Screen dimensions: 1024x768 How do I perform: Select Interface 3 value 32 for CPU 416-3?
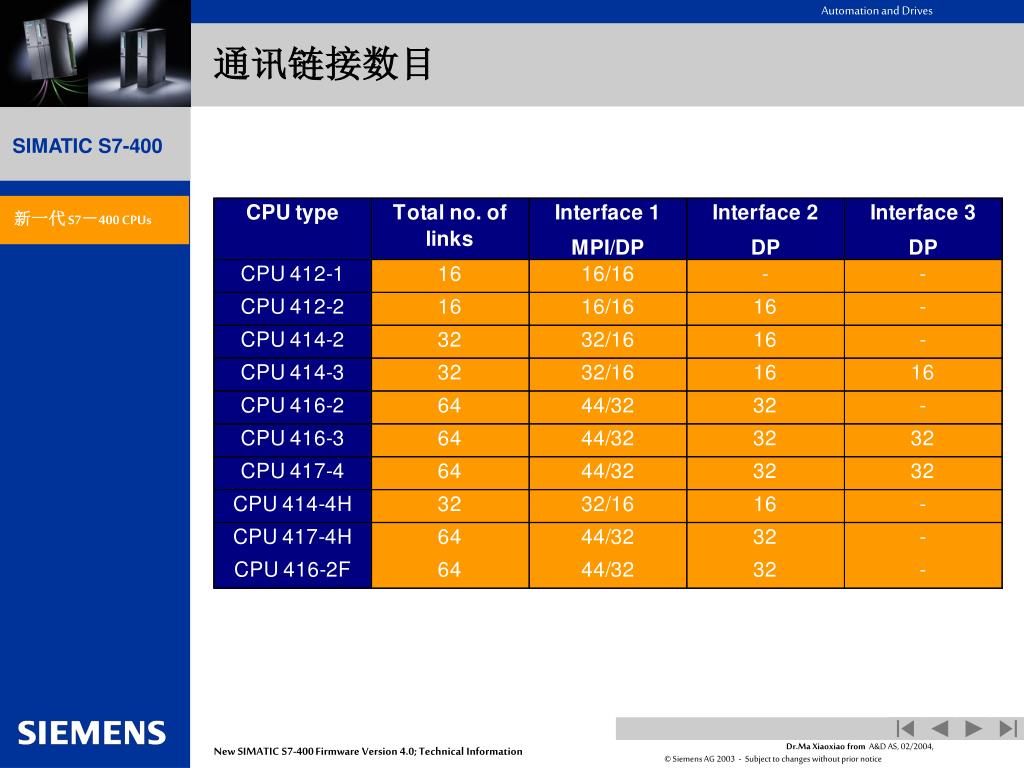[x=923, y=438]
